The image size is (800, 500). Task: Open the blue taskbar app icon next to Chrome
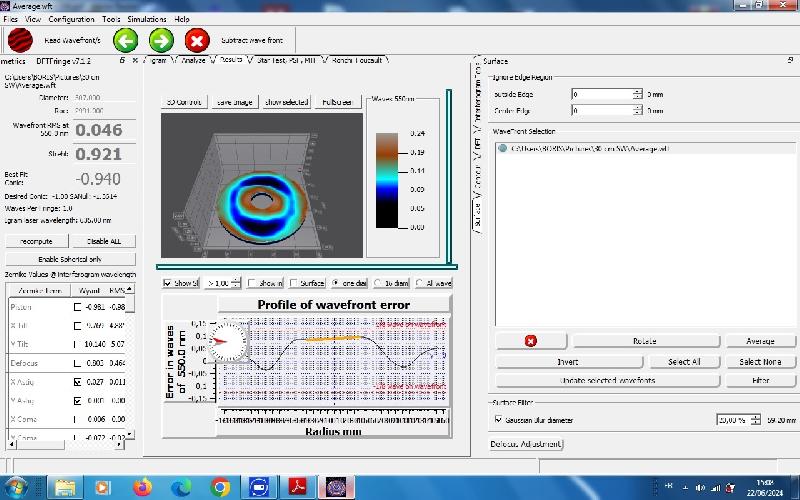coord(259,488)
